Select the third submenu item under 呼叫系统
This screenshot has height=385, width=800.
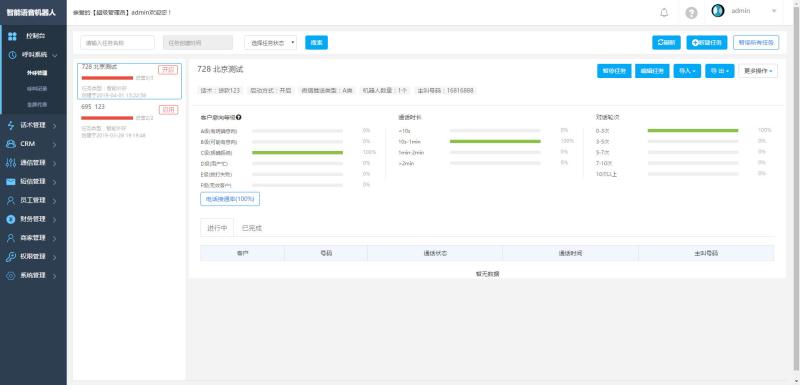(37, 105)
